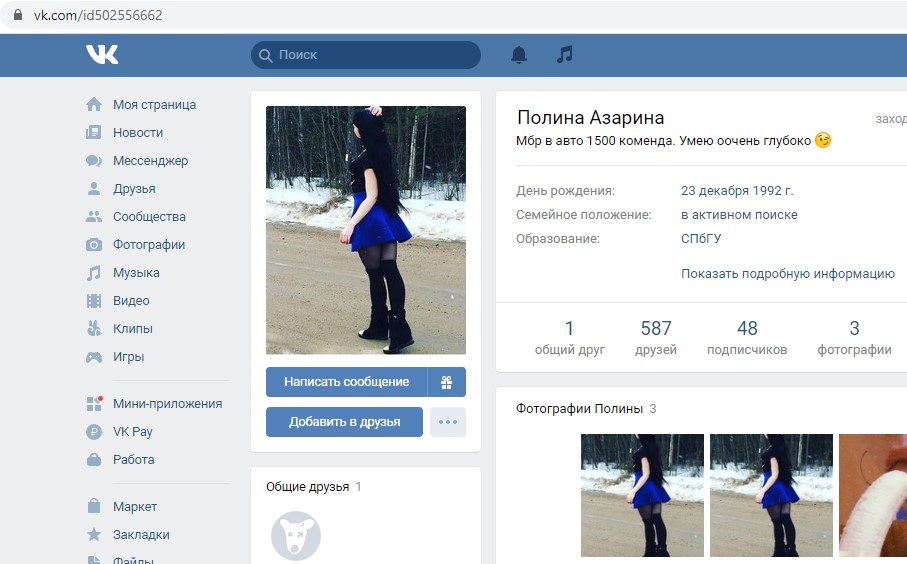This screenshot has width=907, height=564.
Task: Go to Моя страница in sidebar
Action: [154, 105]
